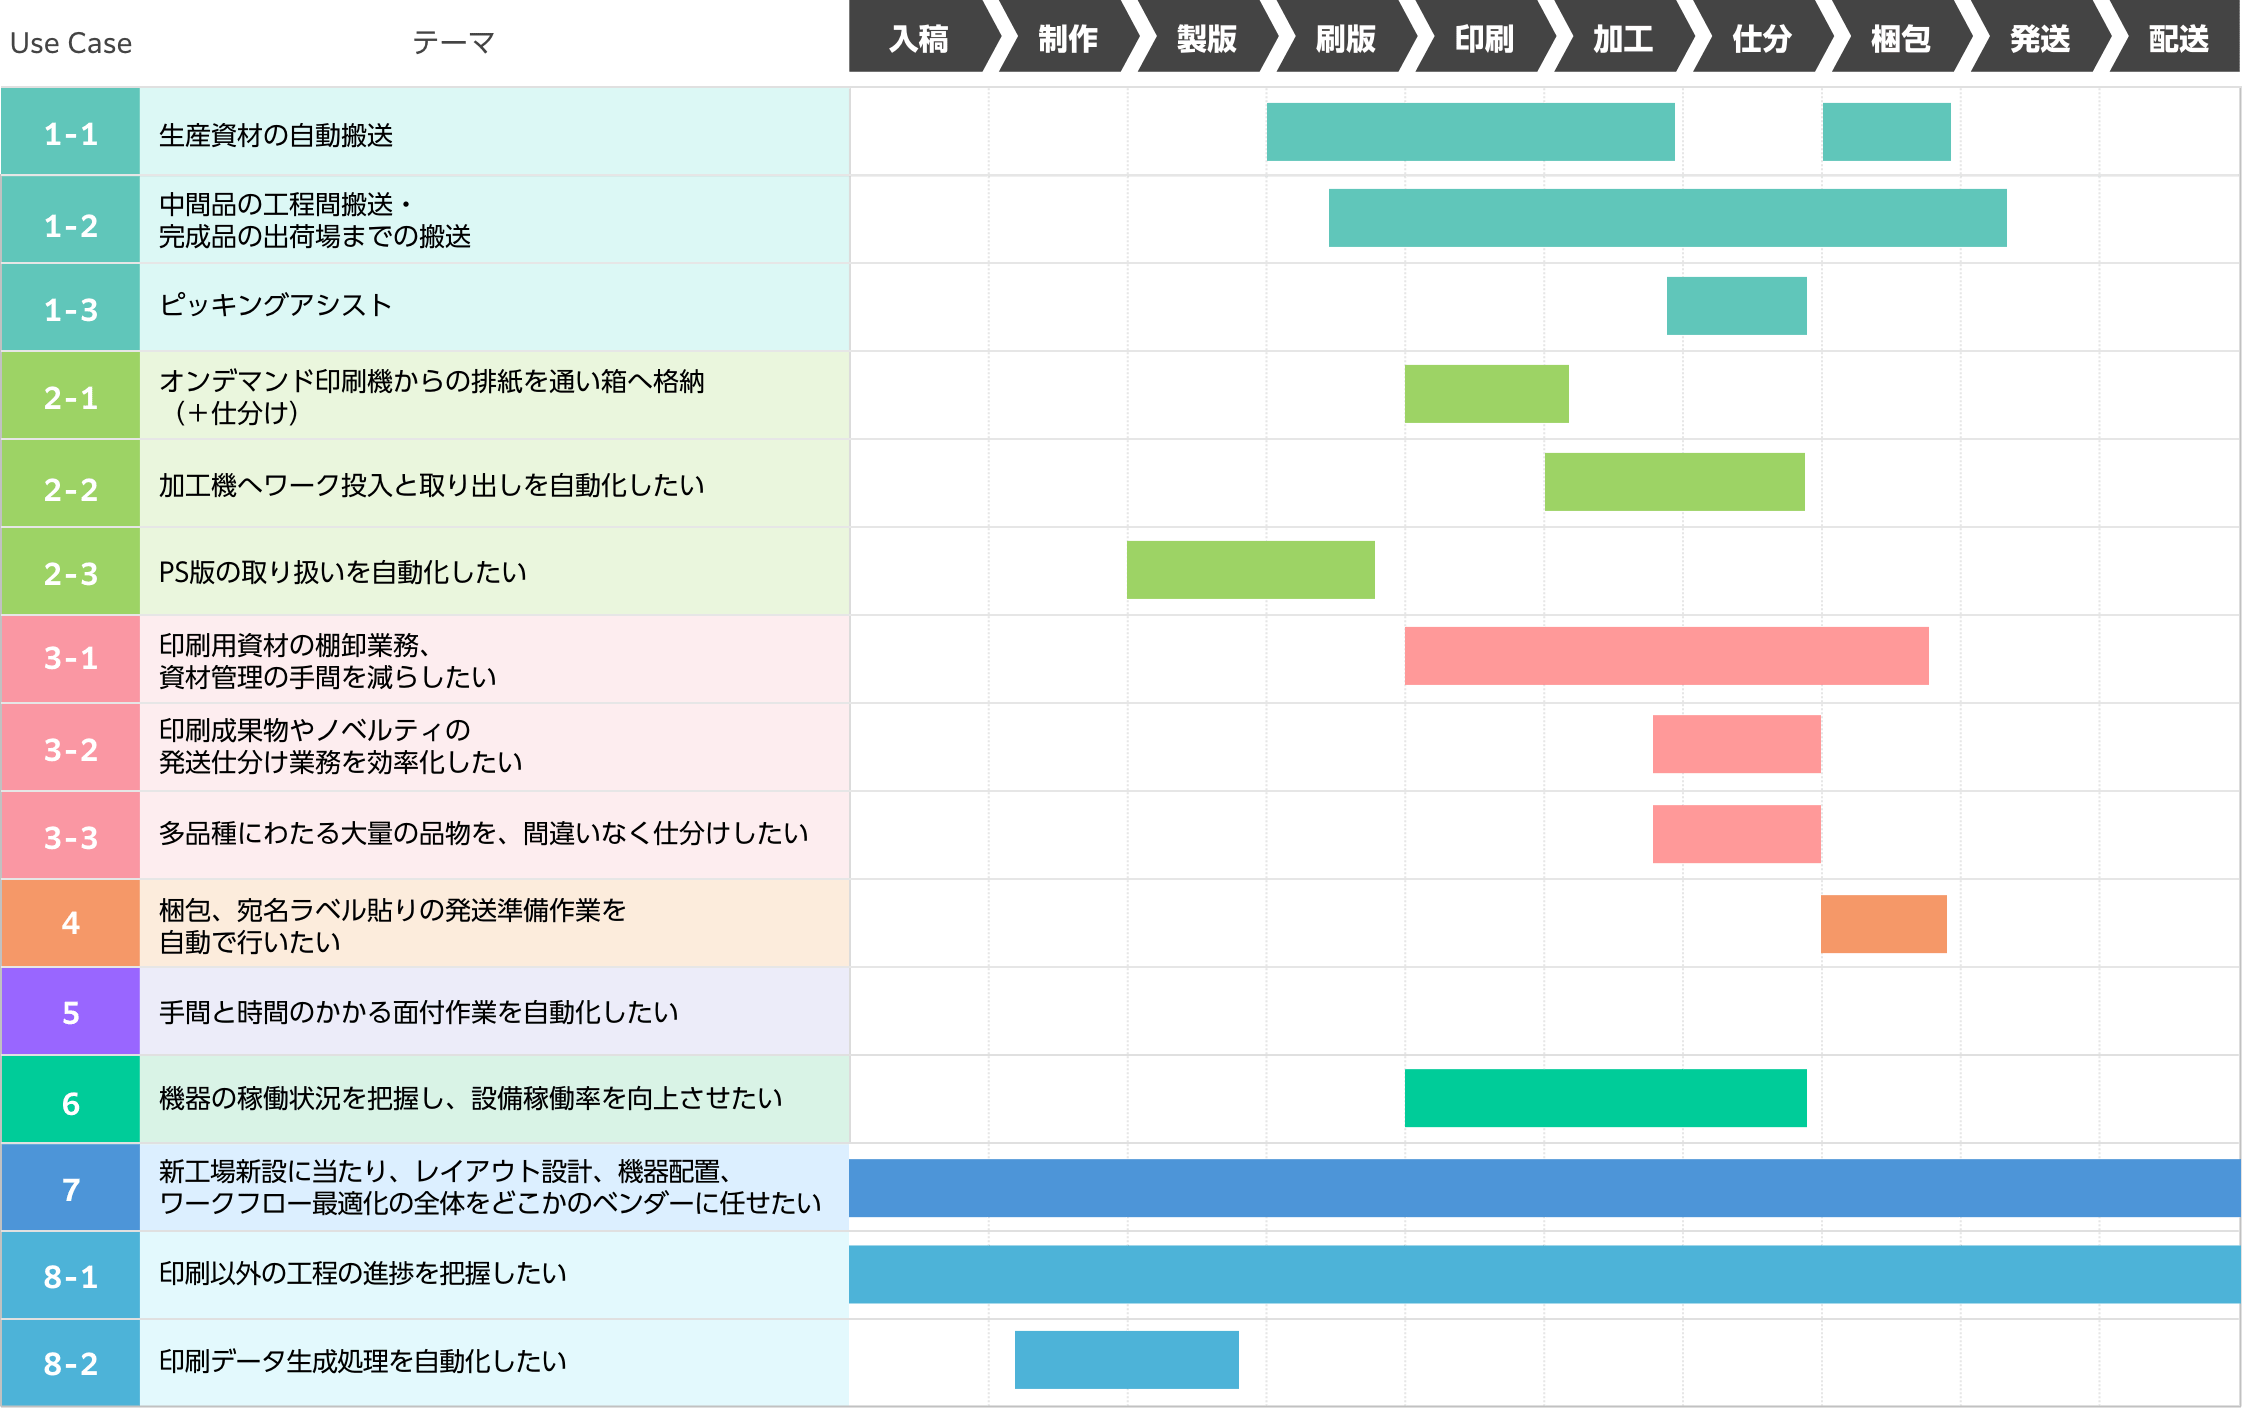The height and width of the screenshot is (1408, 2242).
Task: Click the pink bar in row 3-2
Action: point(1736,744)
